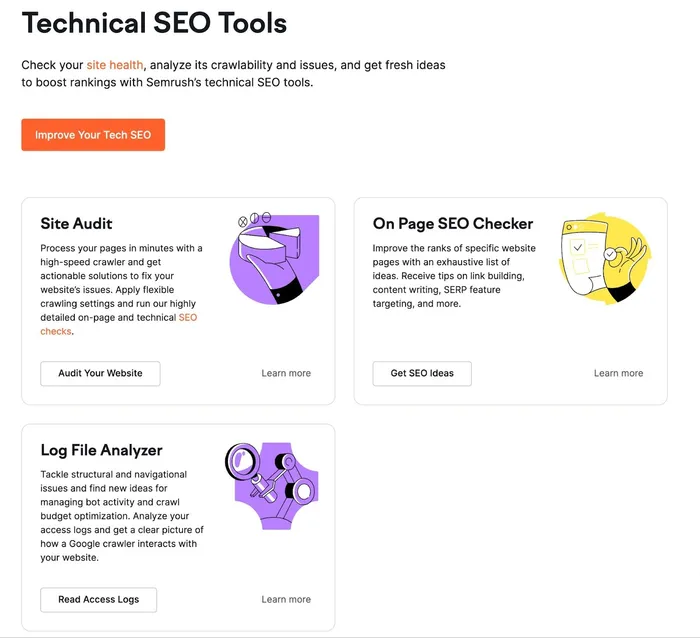Click the Technical SEO Tools page title

click(x=154, y=22)
